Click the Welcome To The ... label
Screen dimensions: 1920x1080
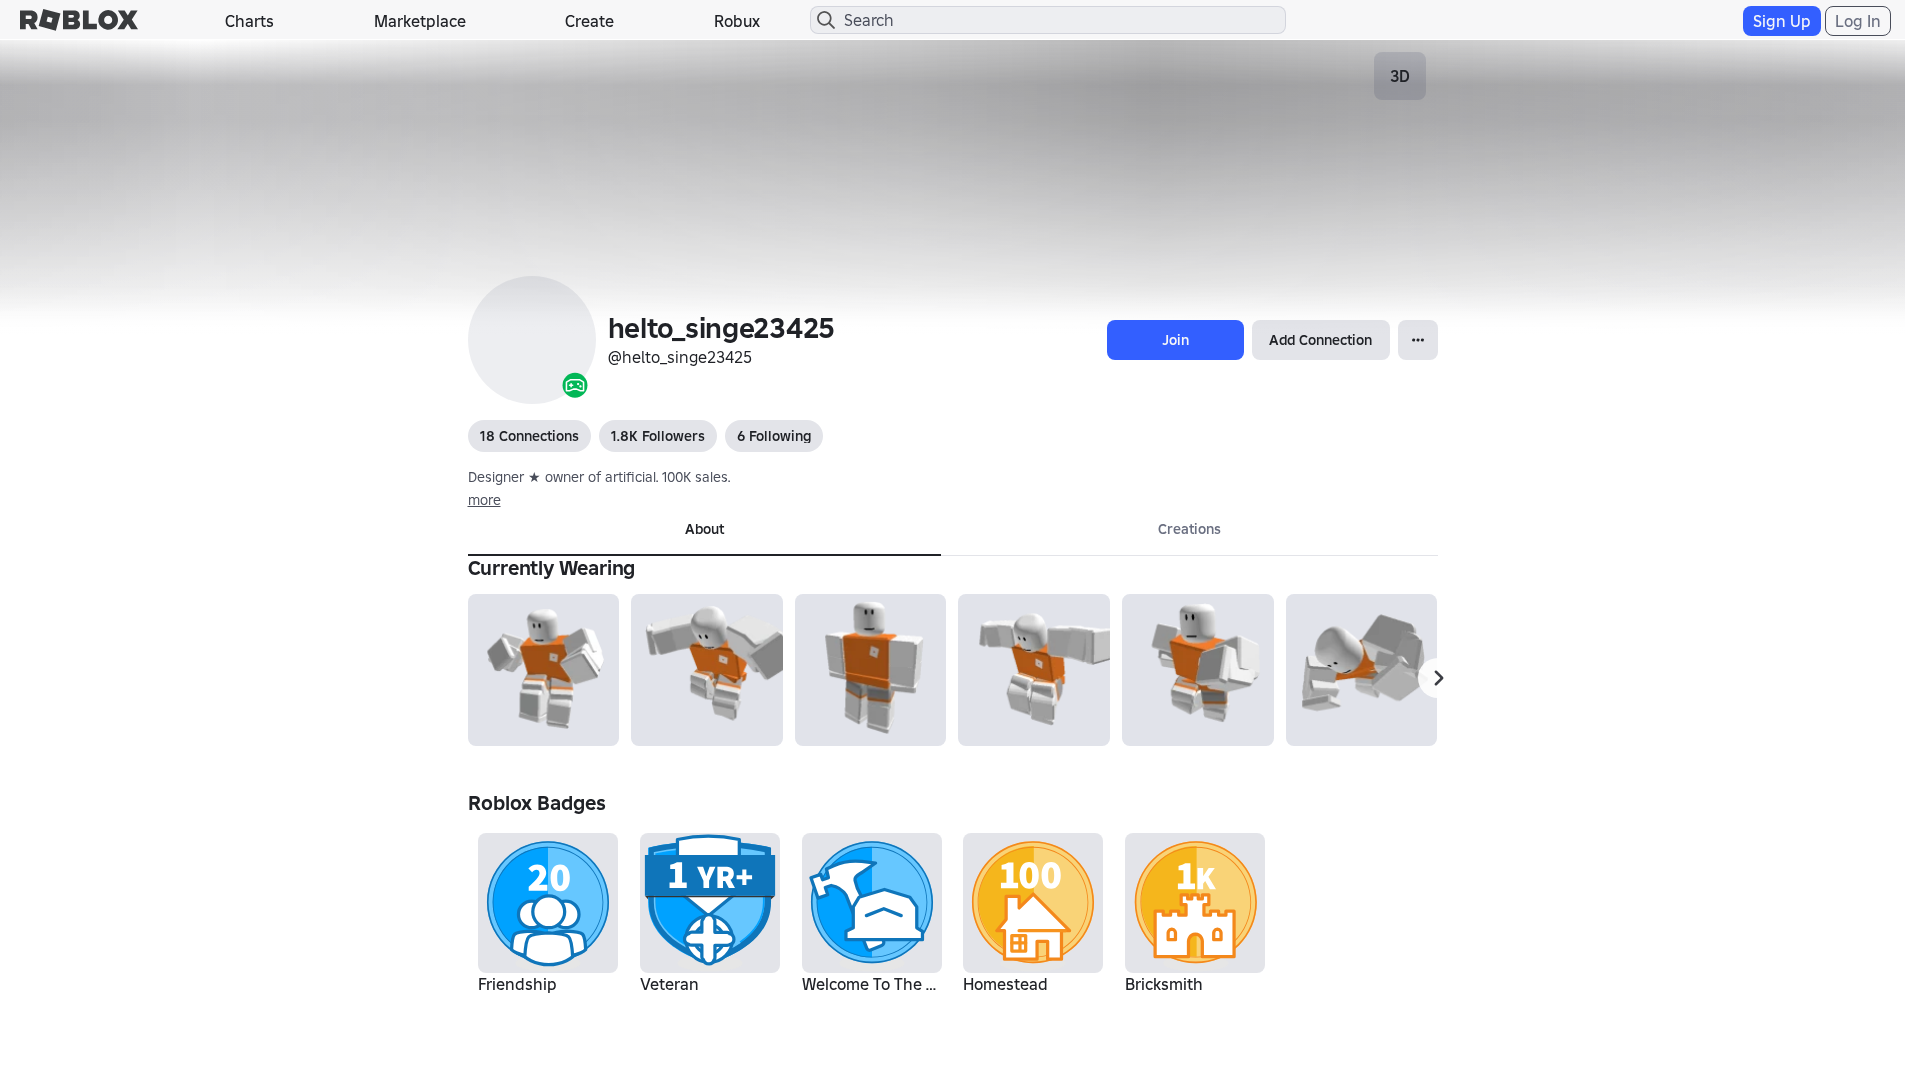point(869,984)
